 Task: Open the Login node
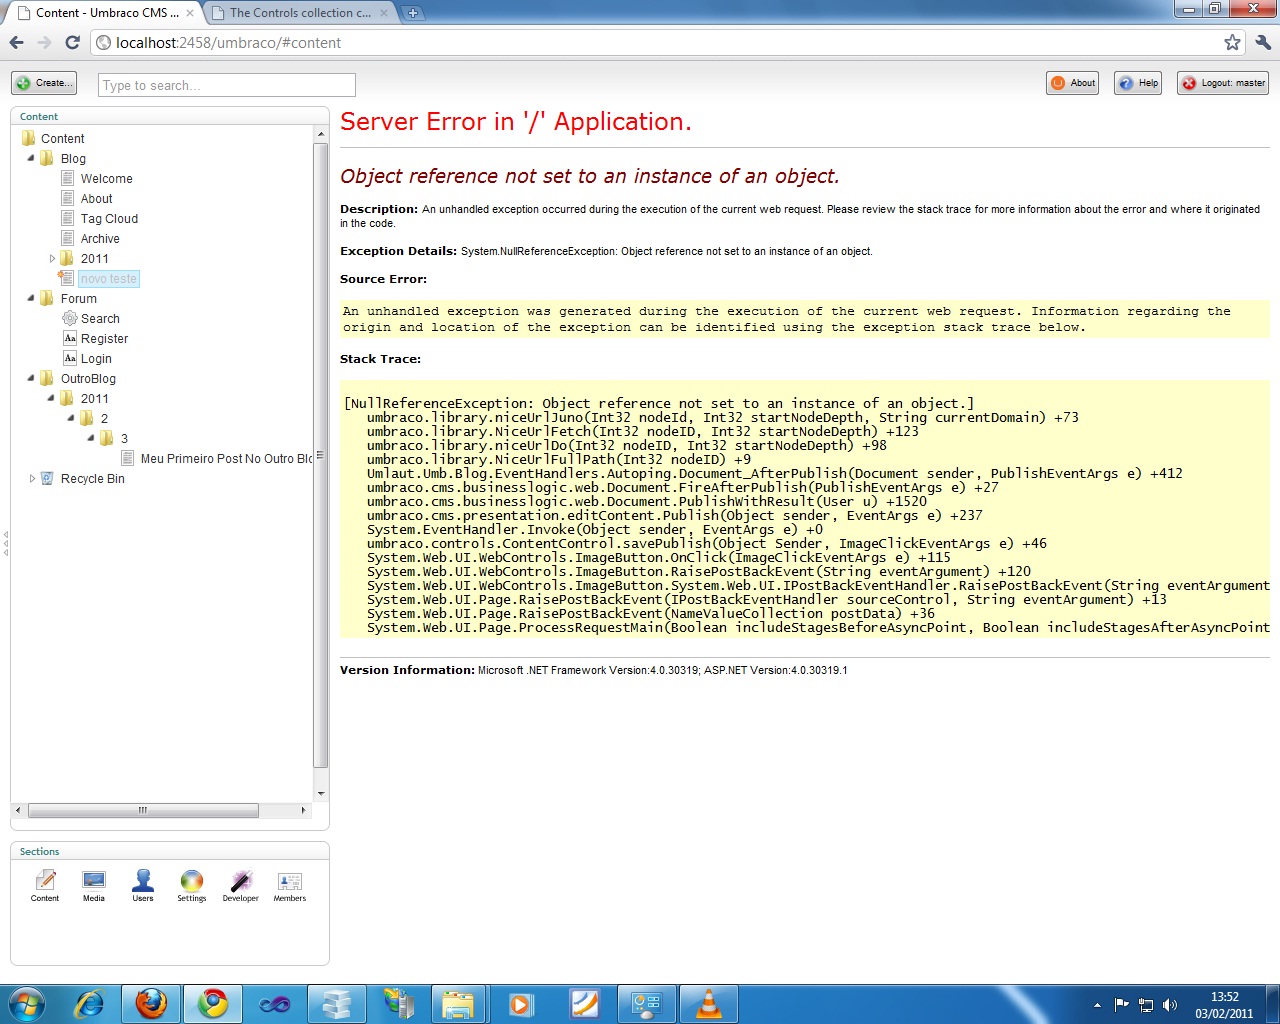pos(96,358)
